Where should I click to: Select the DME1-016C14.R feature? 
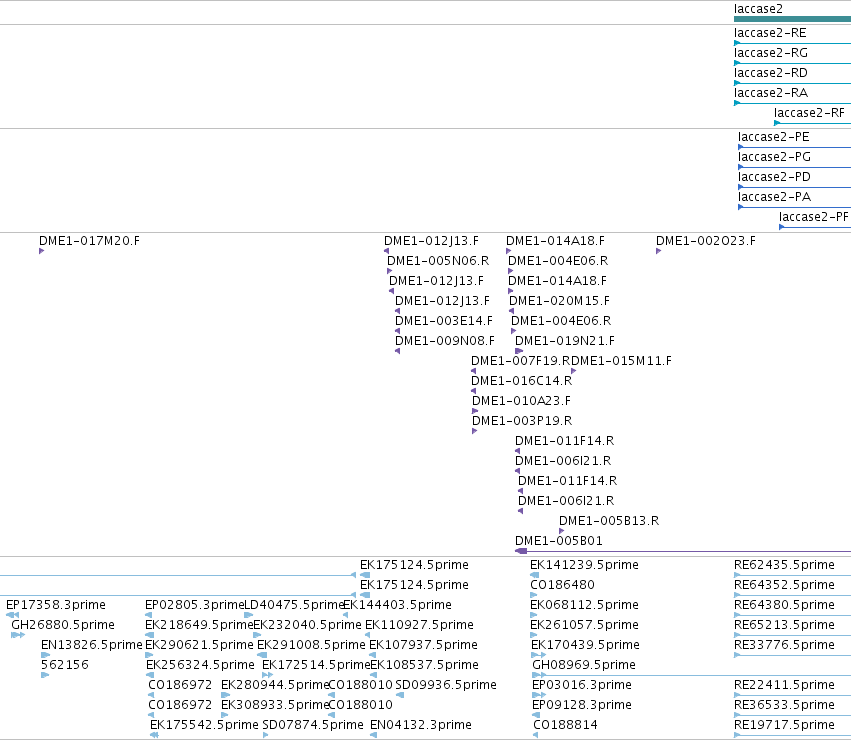[522, 381]
